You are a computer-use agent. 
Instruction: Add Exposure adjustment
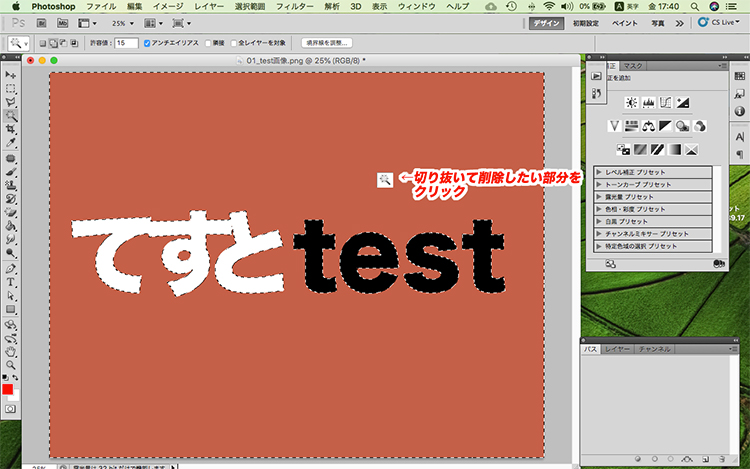[683, 102]
